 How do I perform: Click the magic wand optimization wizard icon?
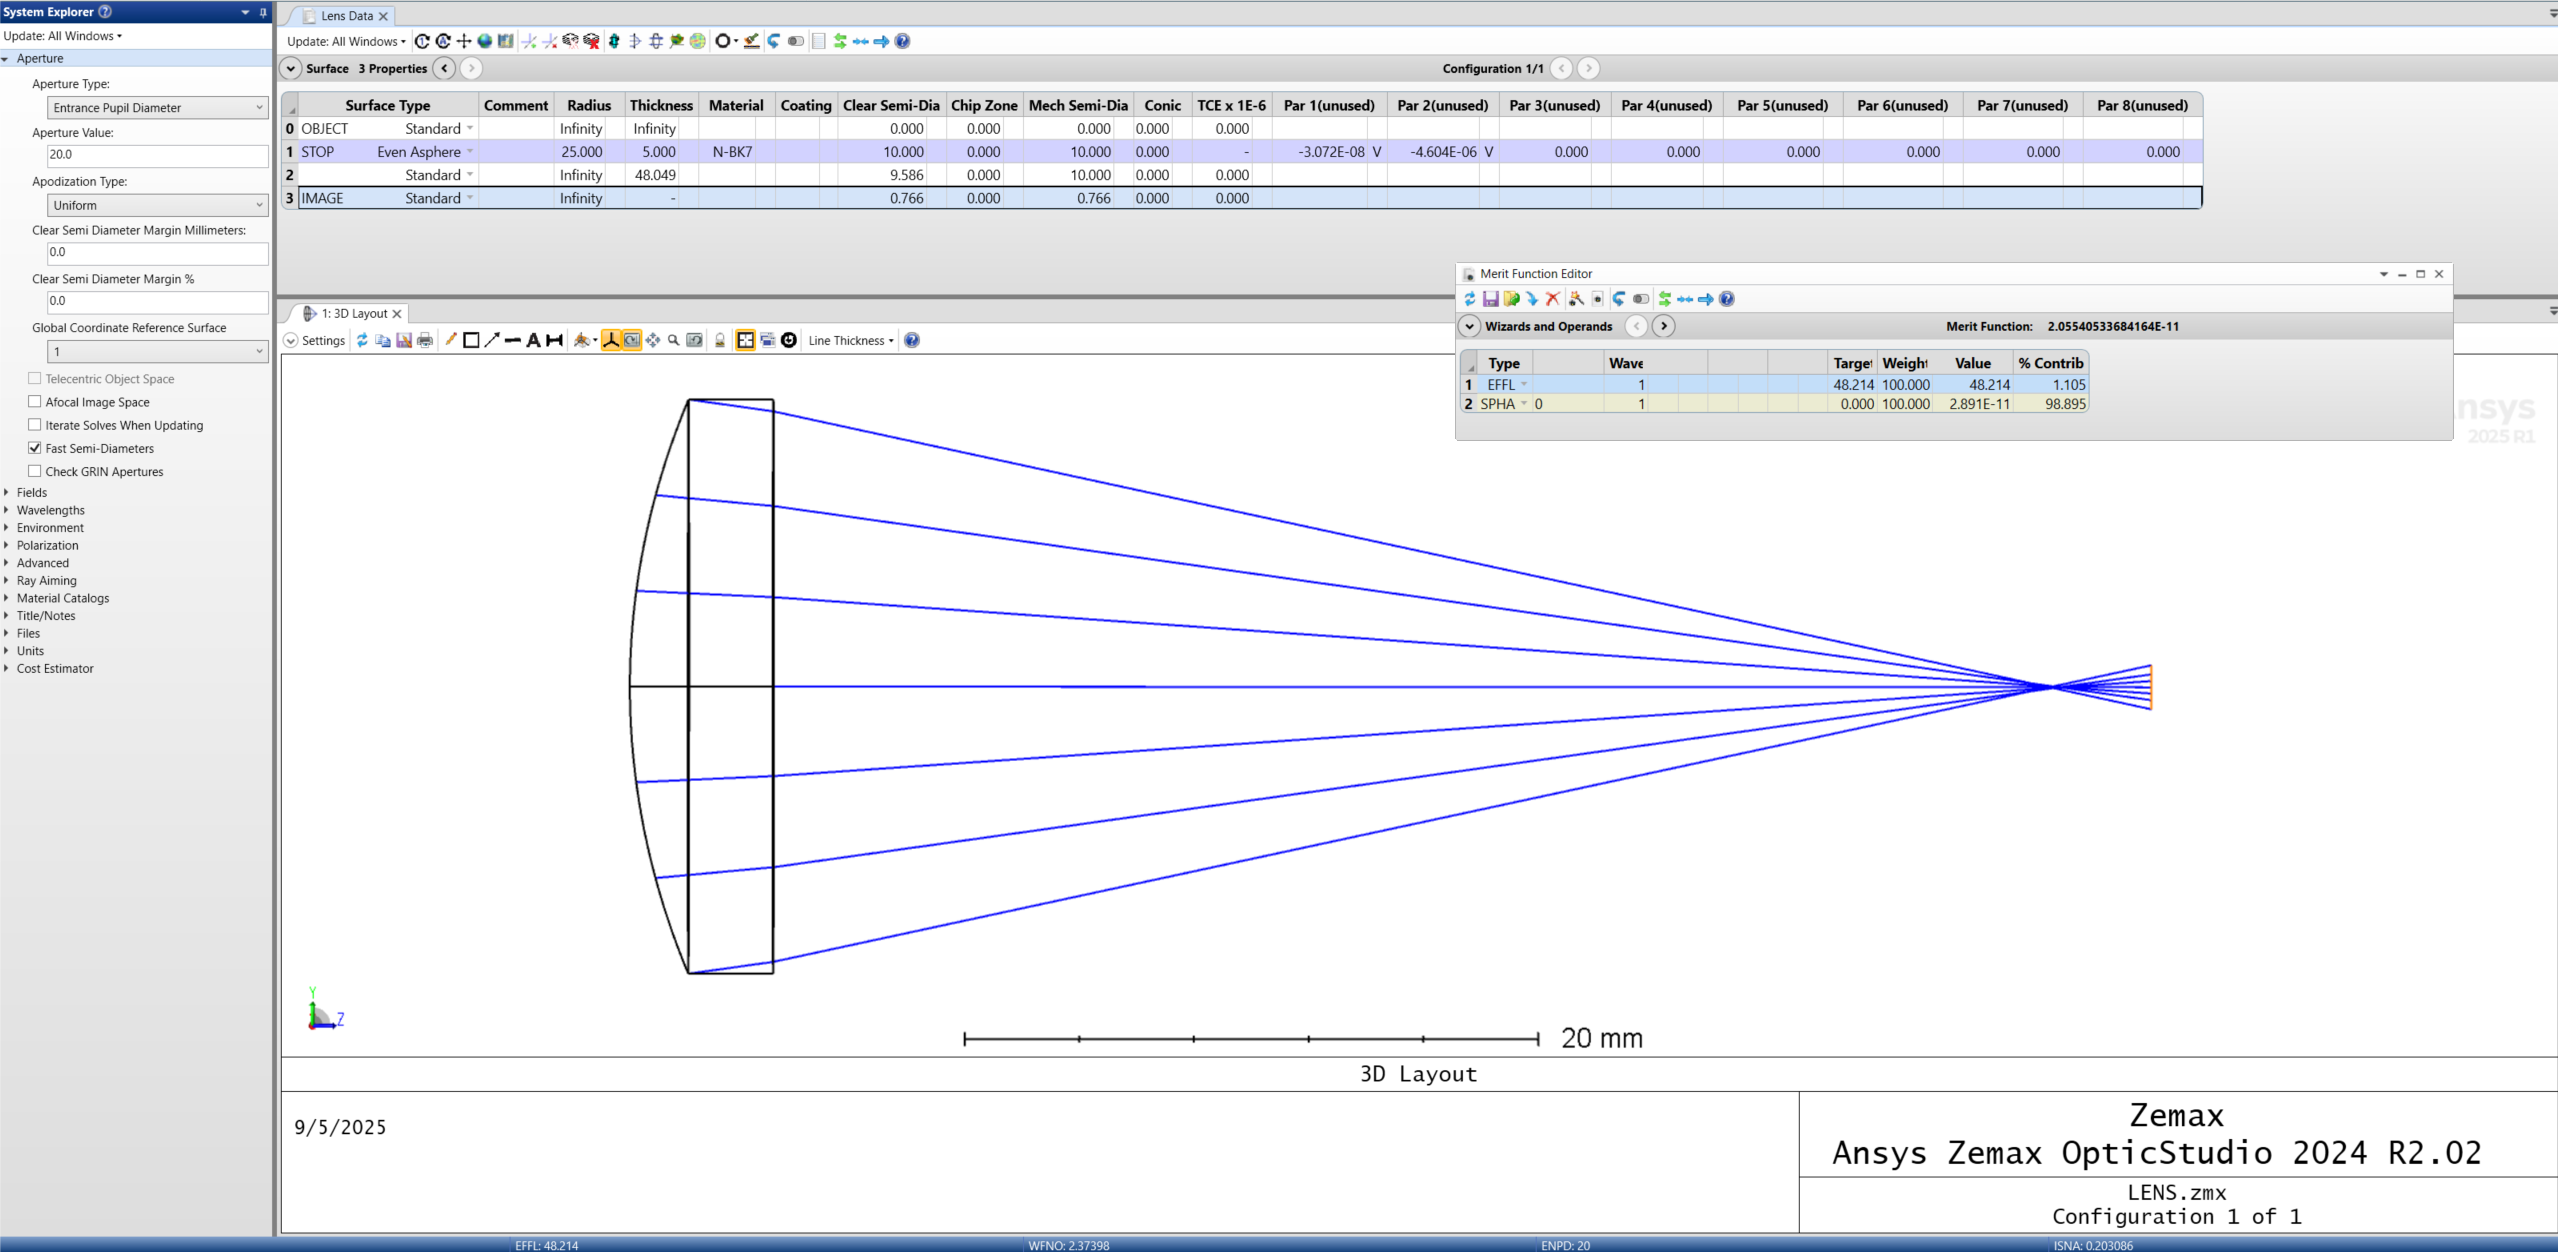pyautogui.click(x=1576, y=299)
